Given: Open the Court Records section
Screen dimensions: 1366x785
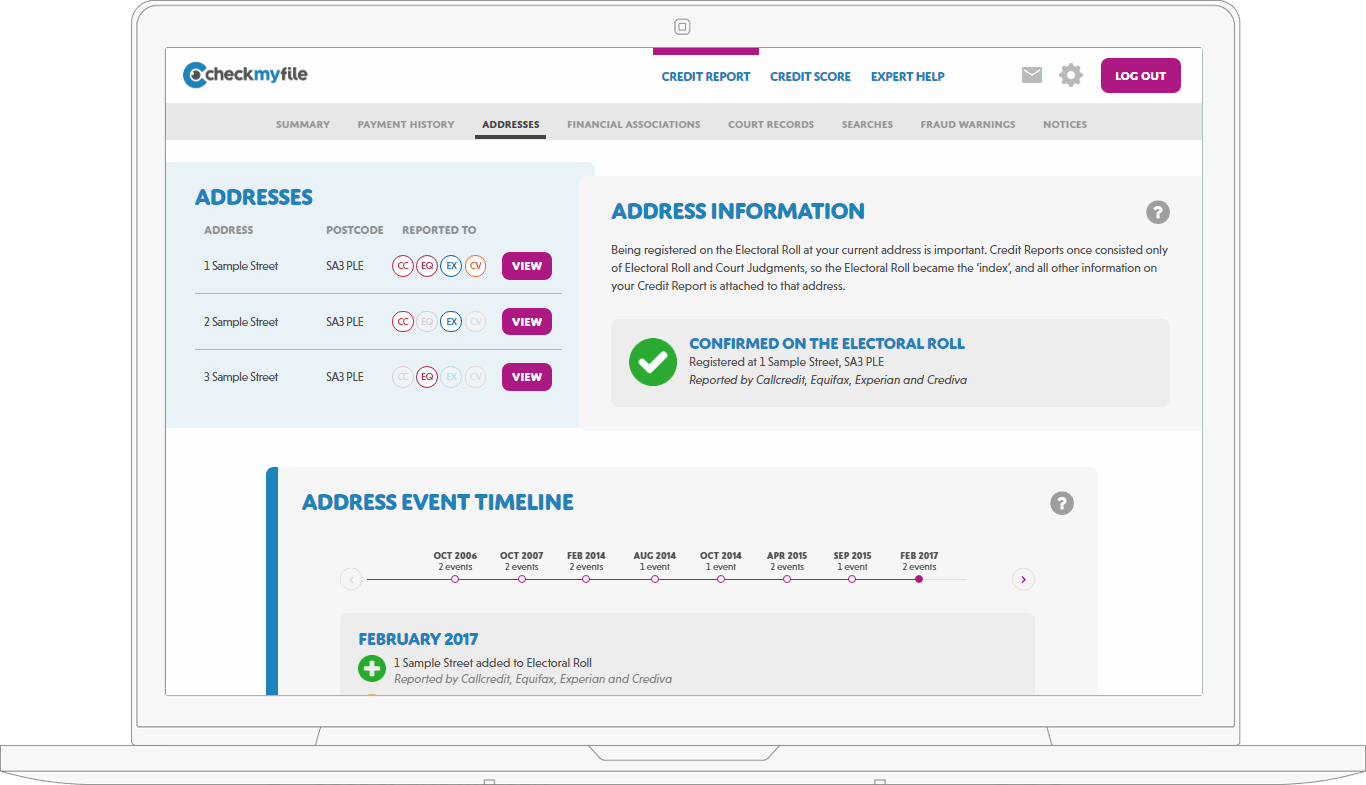Looking at the screenshot, I should tap(771, 124).
